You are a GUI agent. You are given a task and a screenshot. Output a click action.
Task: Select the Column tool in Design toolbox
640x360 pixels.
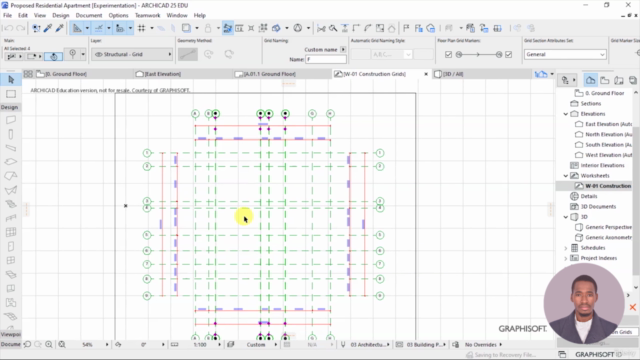pyautogui.click(x=11, y=134)
